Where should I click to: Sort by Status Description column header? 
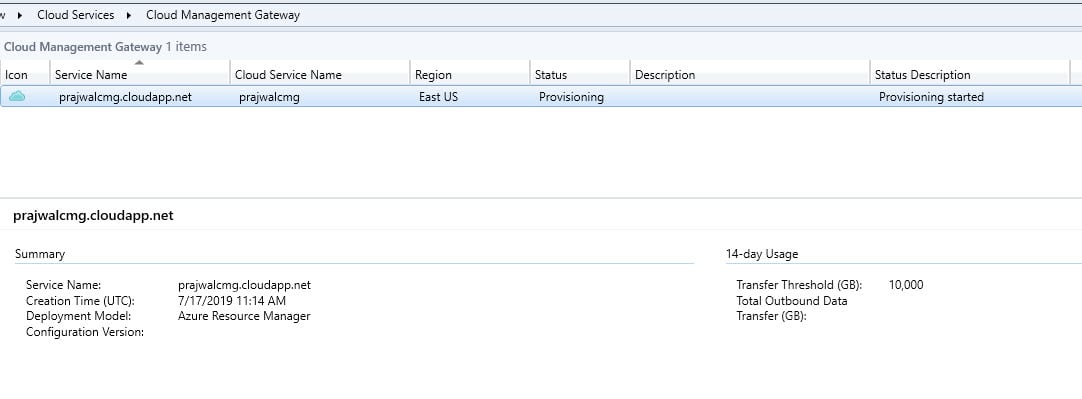(x=970, y=75)
